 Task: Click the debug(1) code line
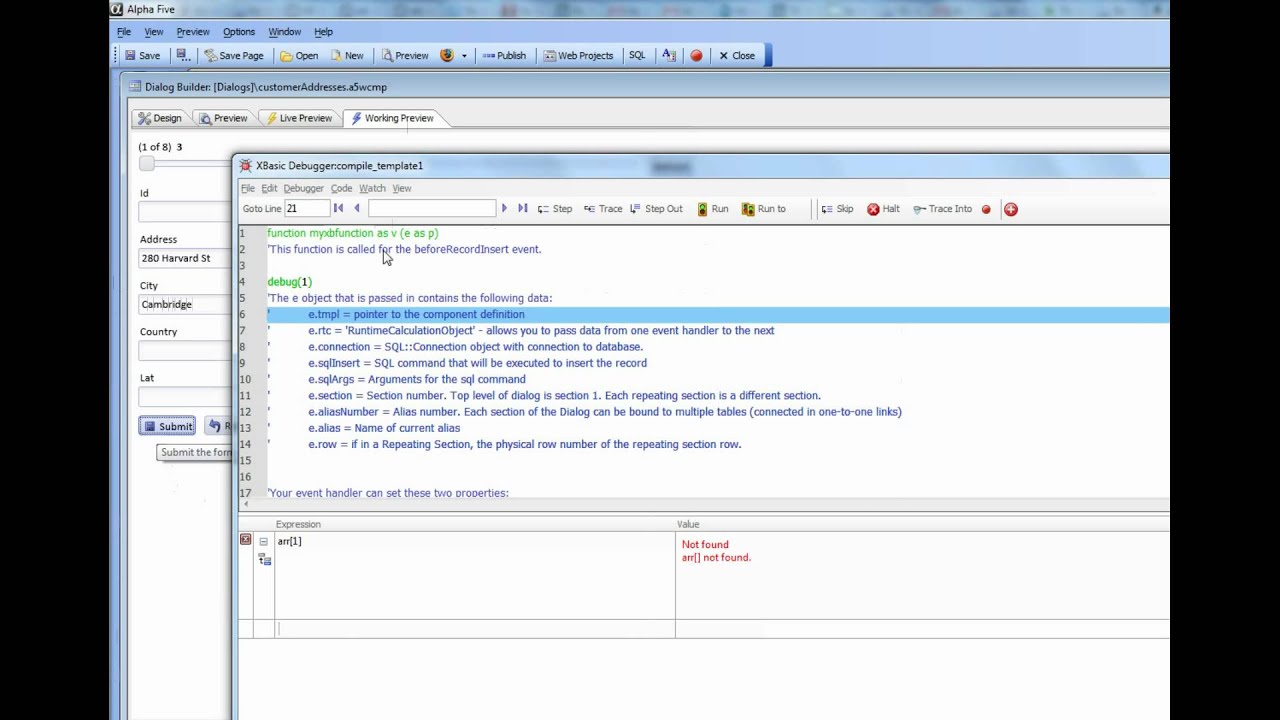tap(290, 282)
